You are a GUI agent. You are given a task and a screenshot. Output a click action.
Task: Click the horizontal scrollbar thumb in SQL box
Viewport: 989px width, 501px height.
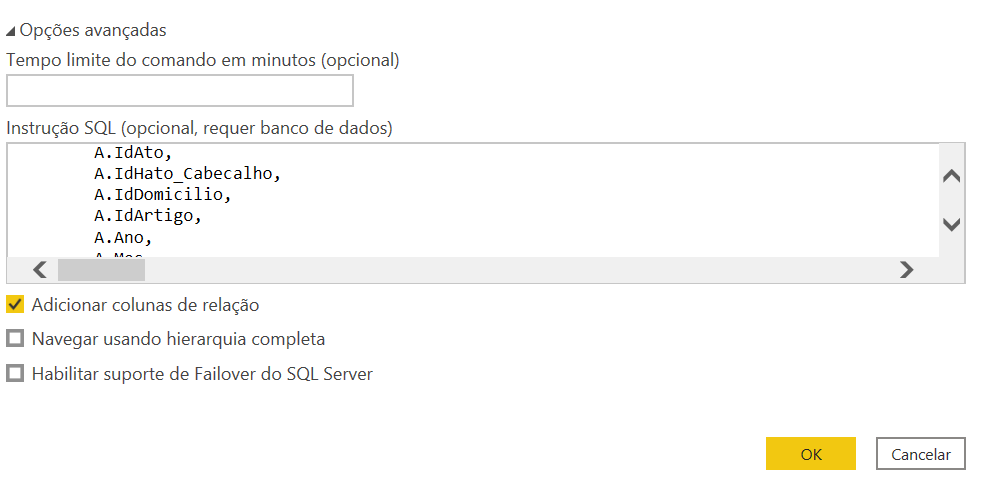click(x=102, y=270)
